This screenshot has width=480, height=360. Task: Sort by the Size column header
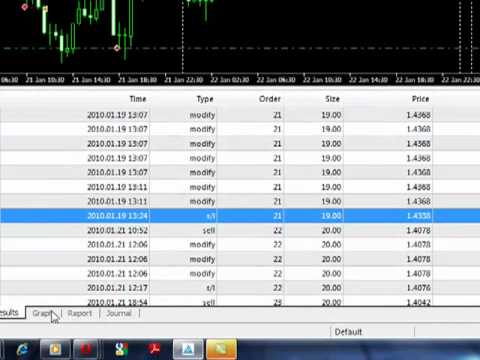coord(333,99)
